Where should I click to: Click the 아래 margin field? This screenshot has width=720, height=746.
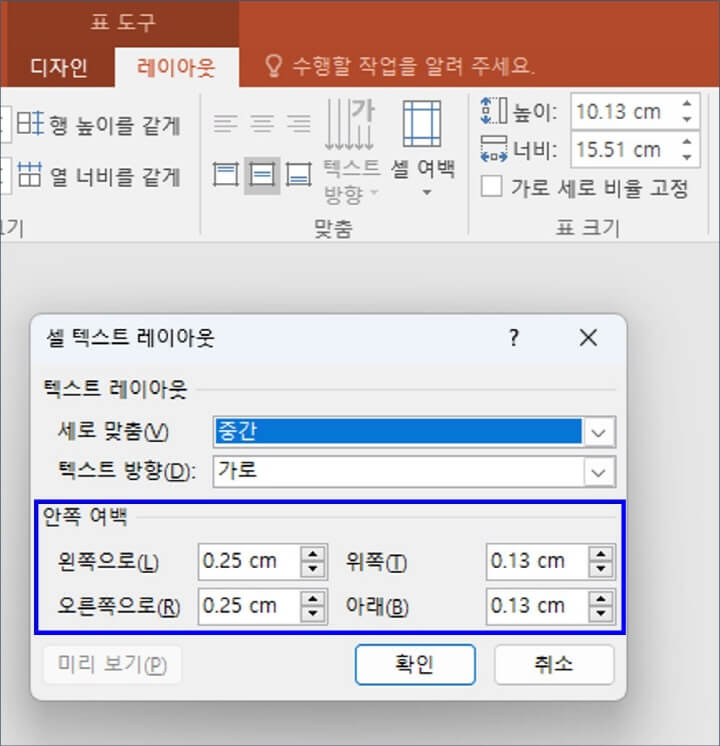pos(537,606)
